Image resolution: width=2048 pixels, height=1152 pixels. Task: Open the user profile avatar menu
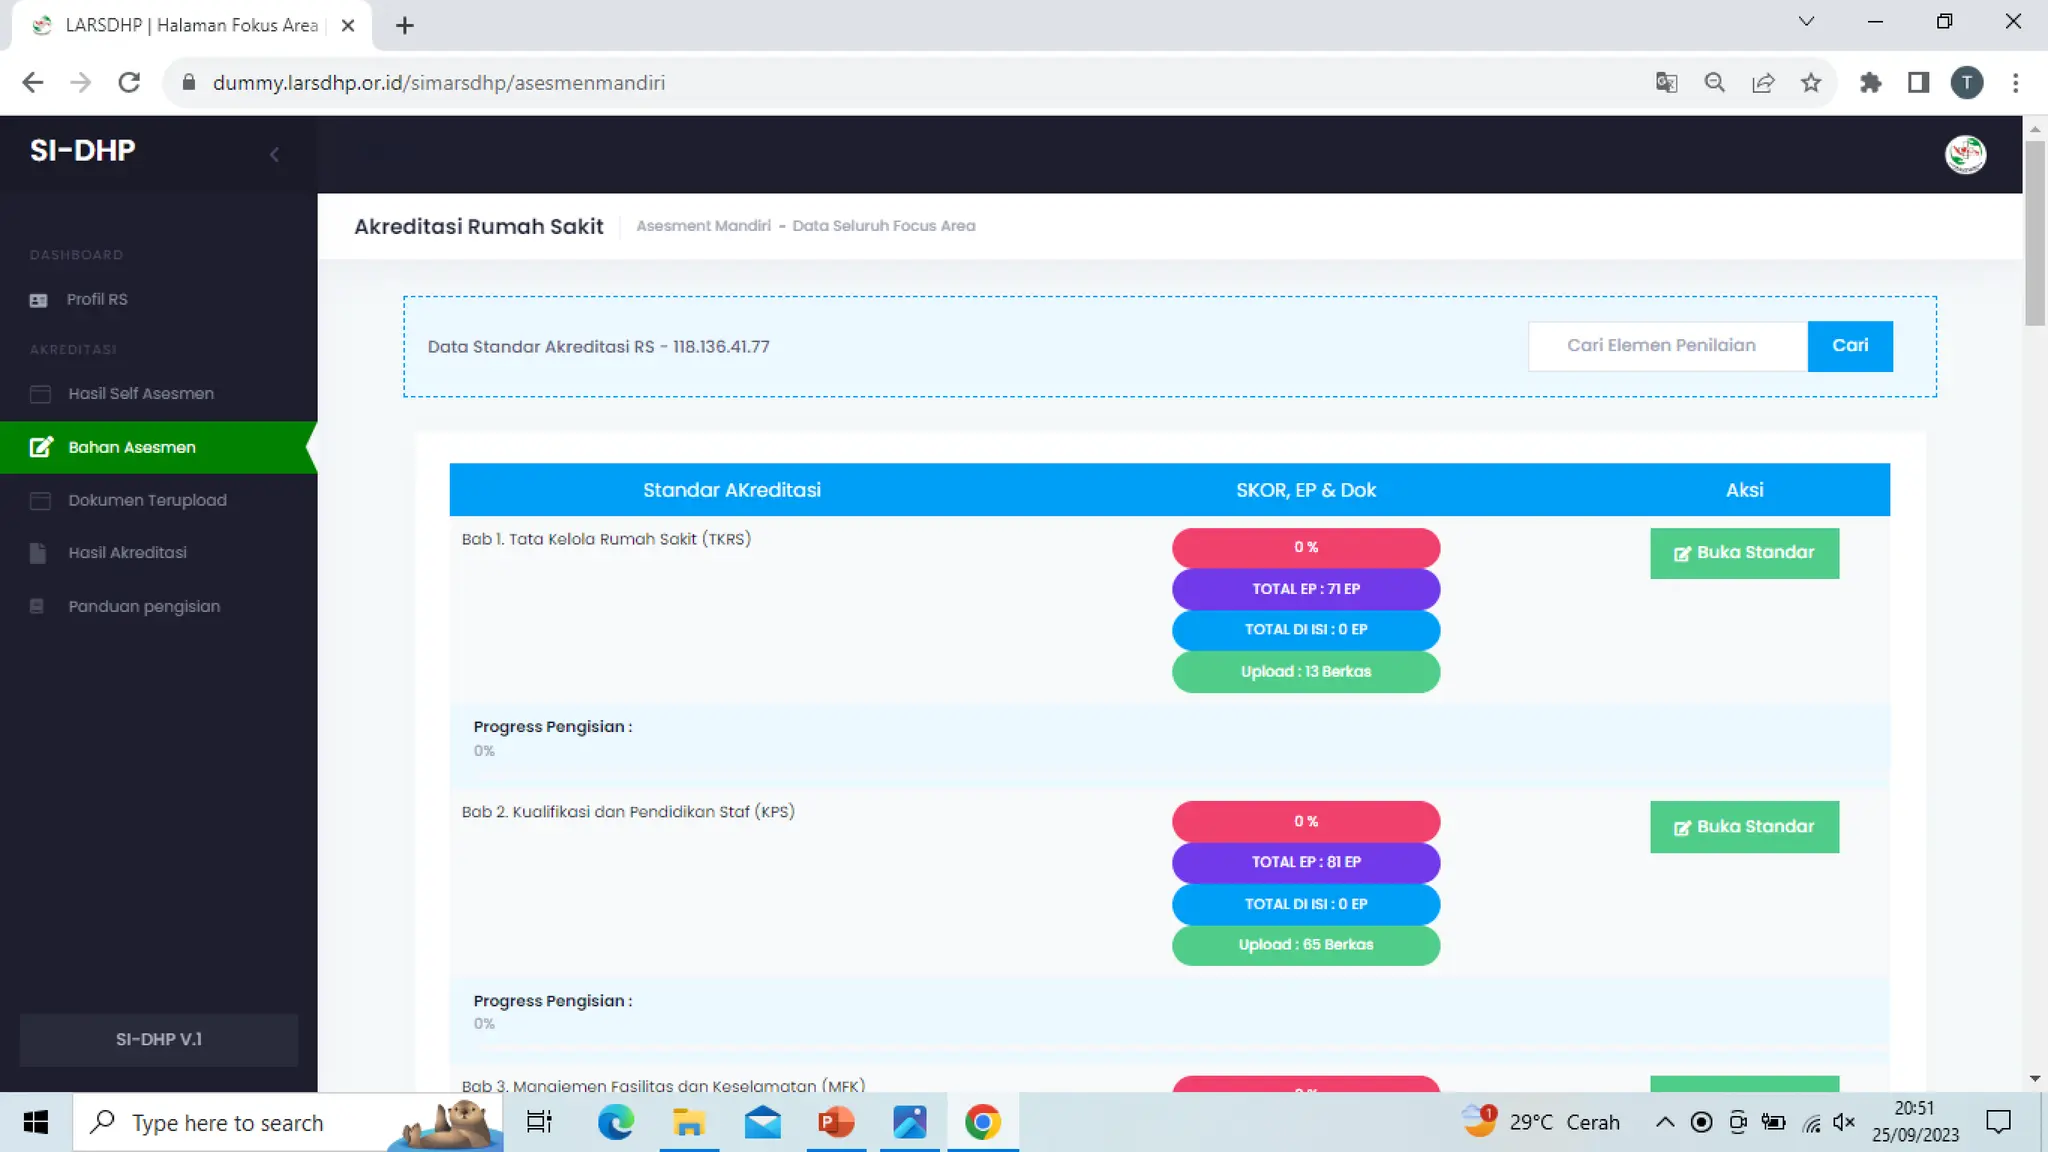click(x=1965, y=154)
